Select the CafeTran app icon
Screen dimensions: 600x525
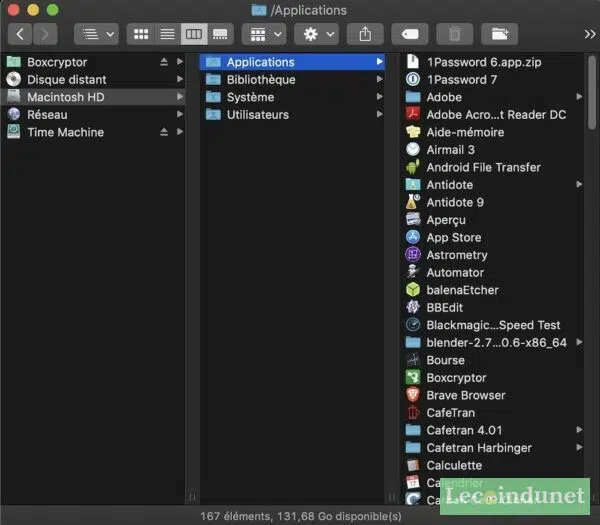pos(413,412)
